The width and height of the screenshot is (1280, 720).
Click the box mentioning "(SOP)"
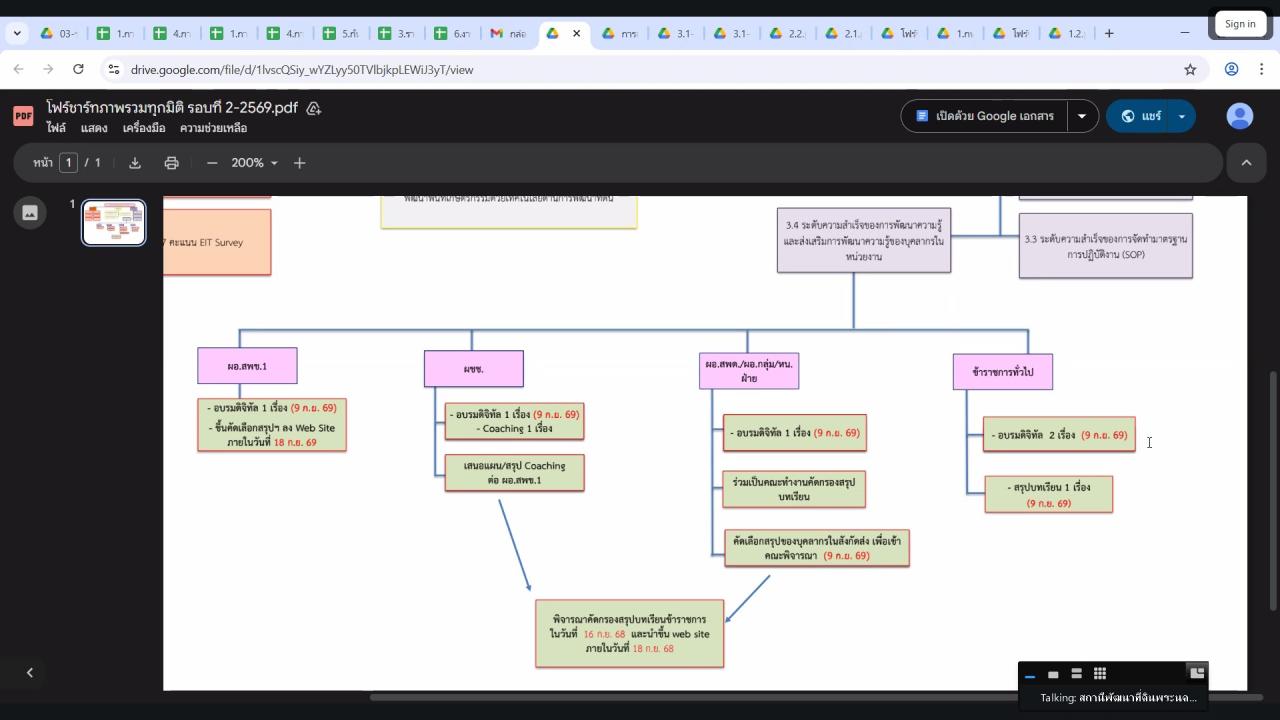click(x=1106, y=247)
